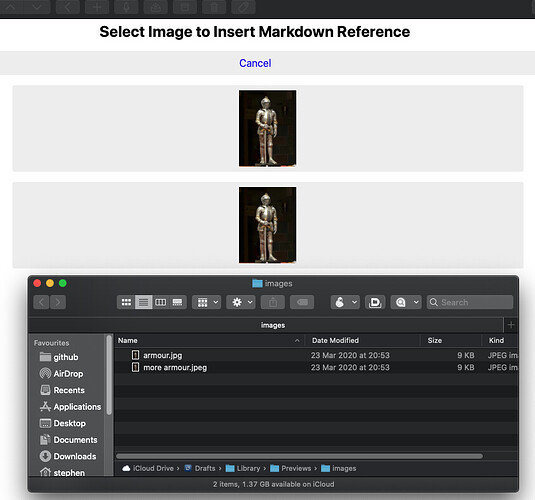Open github folder in Finder sidebar
The width and height of the screenshot is (535, 500).
[59, 357]
